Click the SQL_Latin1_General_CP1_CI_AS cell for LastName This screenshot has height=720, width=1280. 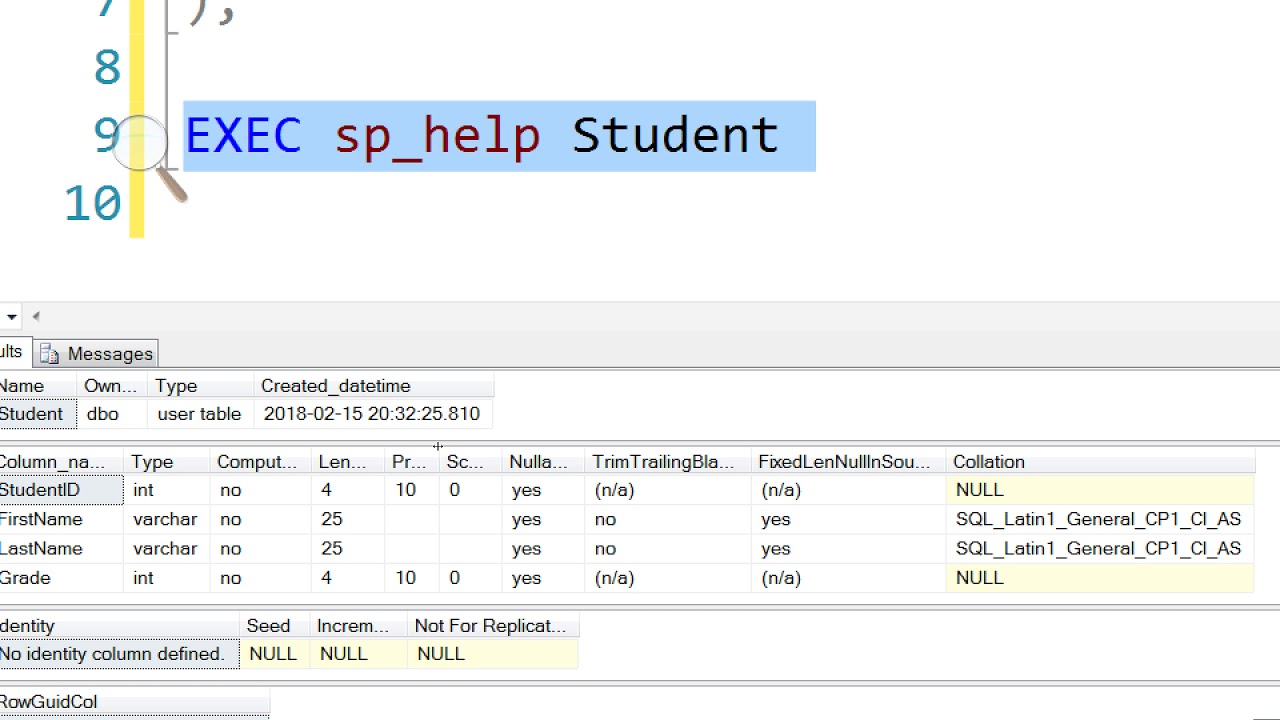click(x=1100, y=548)
